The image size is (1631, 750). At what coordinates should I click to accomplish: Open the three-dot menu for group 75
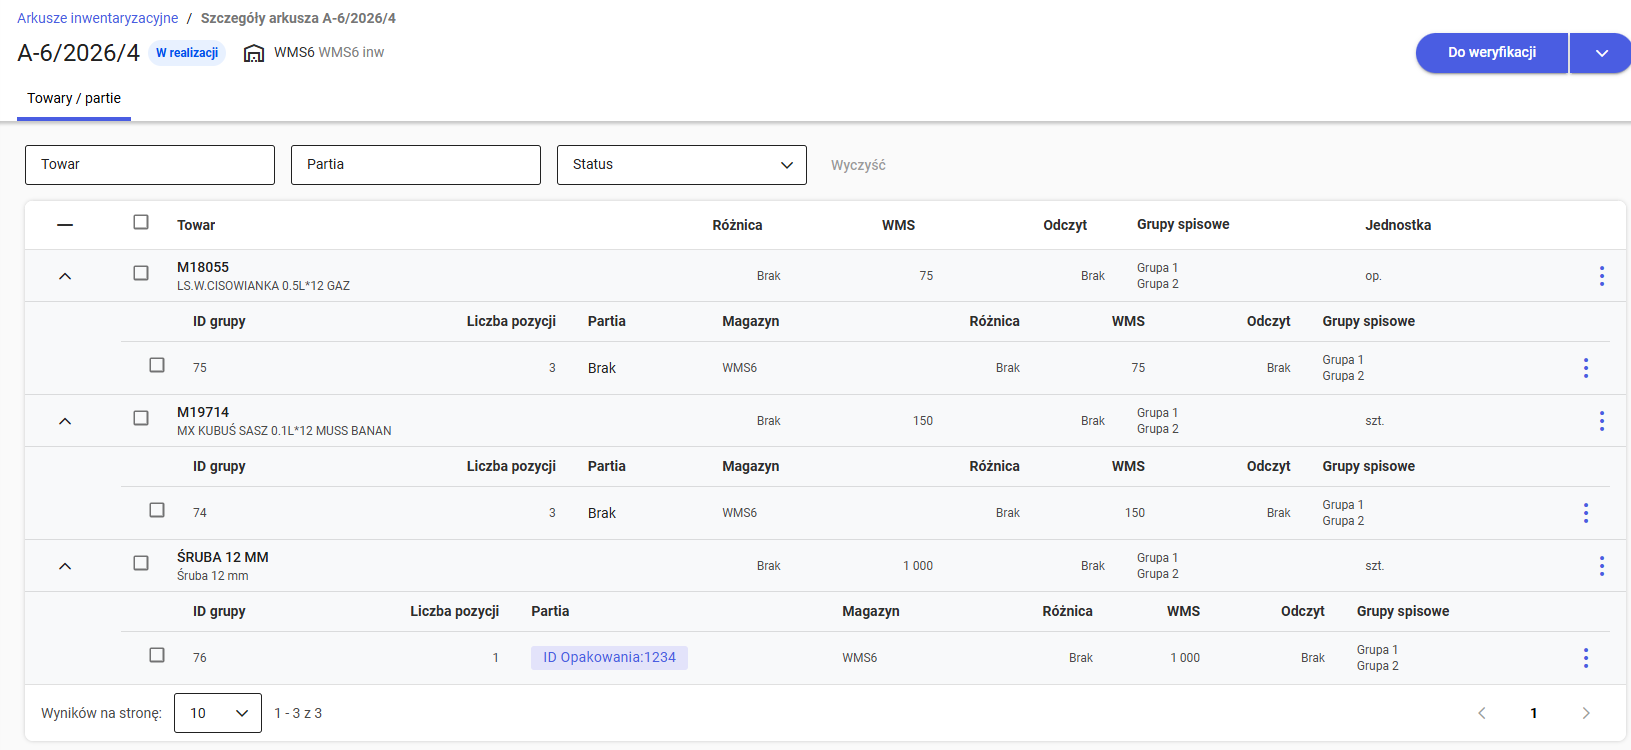pyautogui.click(x=1585, y=368)
